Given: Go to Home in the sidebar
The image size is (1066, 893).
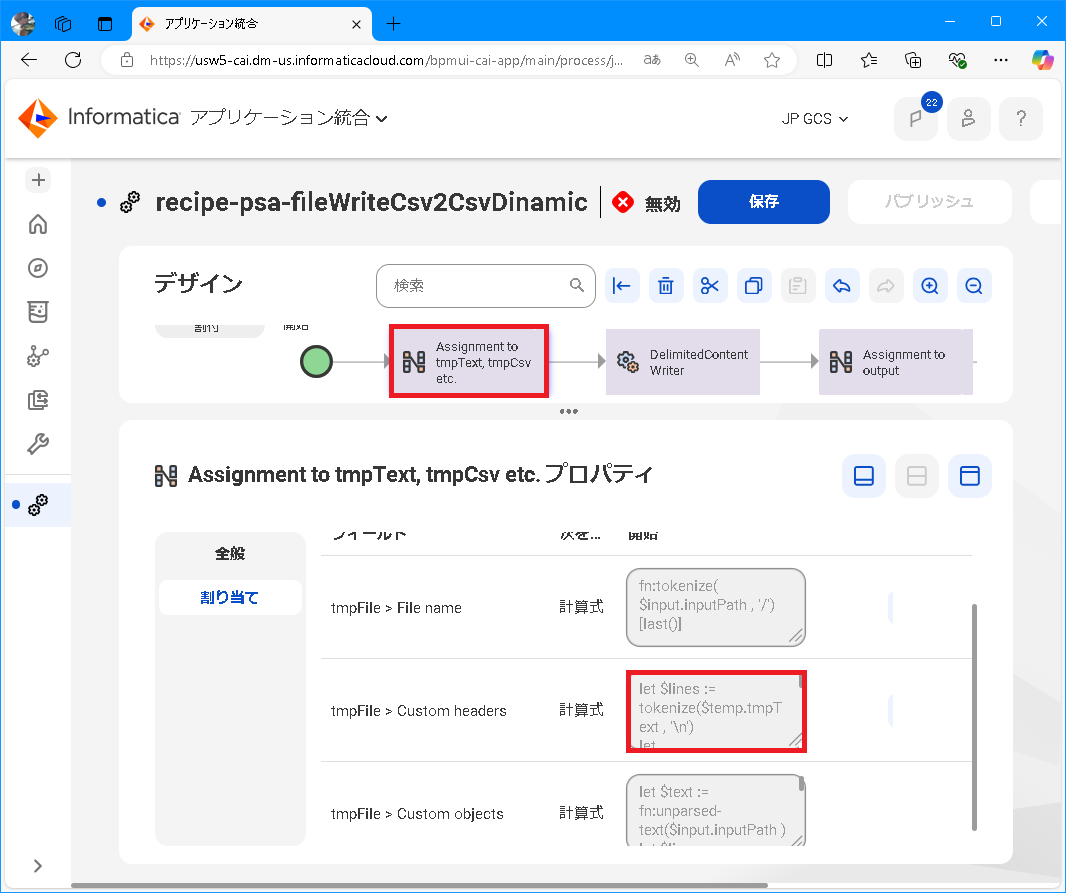Looking at the screenshot, I should pyautogui.click(x=38, y=224).
